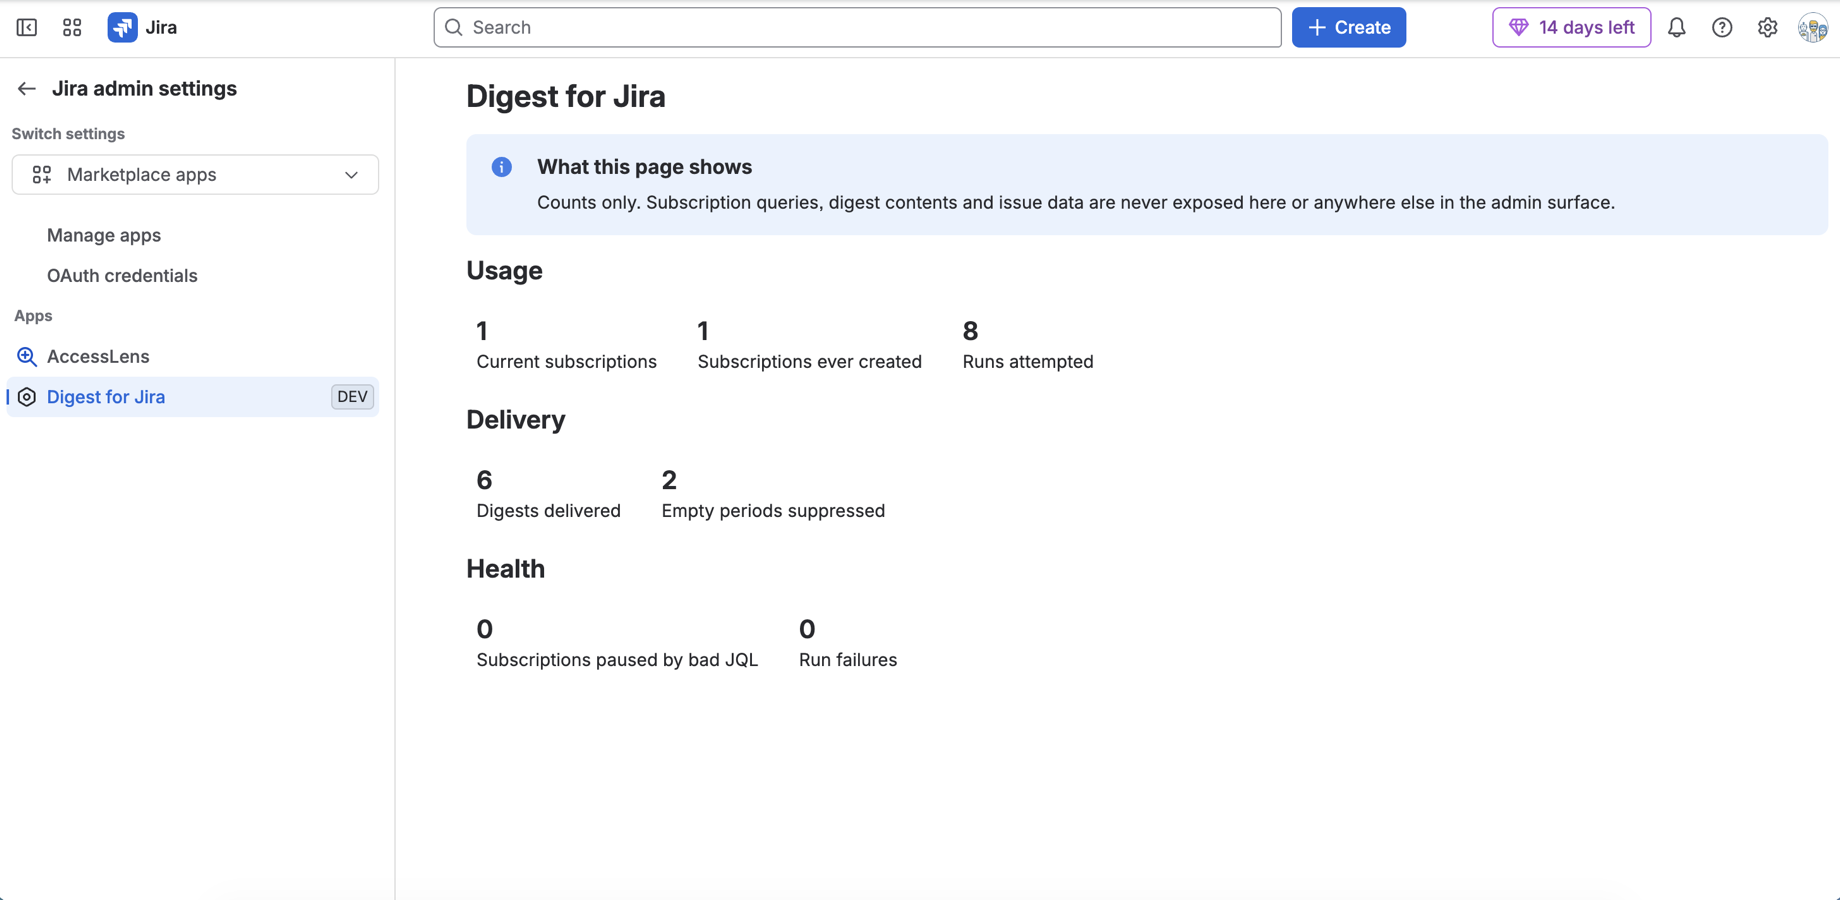1840x900 pixels.
Task: Click the Marketplace apps grid-plus icon
Action: click(41, 175)
